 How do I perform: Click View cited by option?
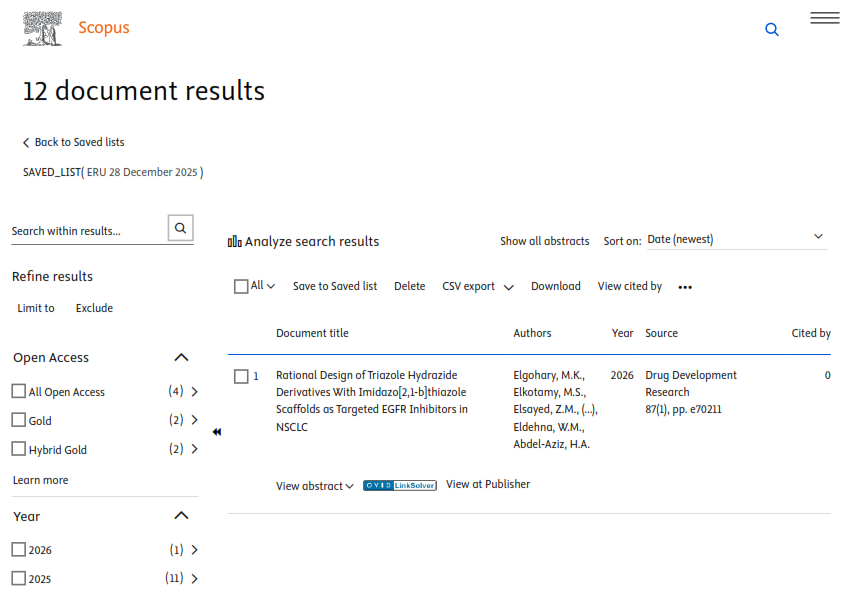pyautogui.click(x=629, y=286)
